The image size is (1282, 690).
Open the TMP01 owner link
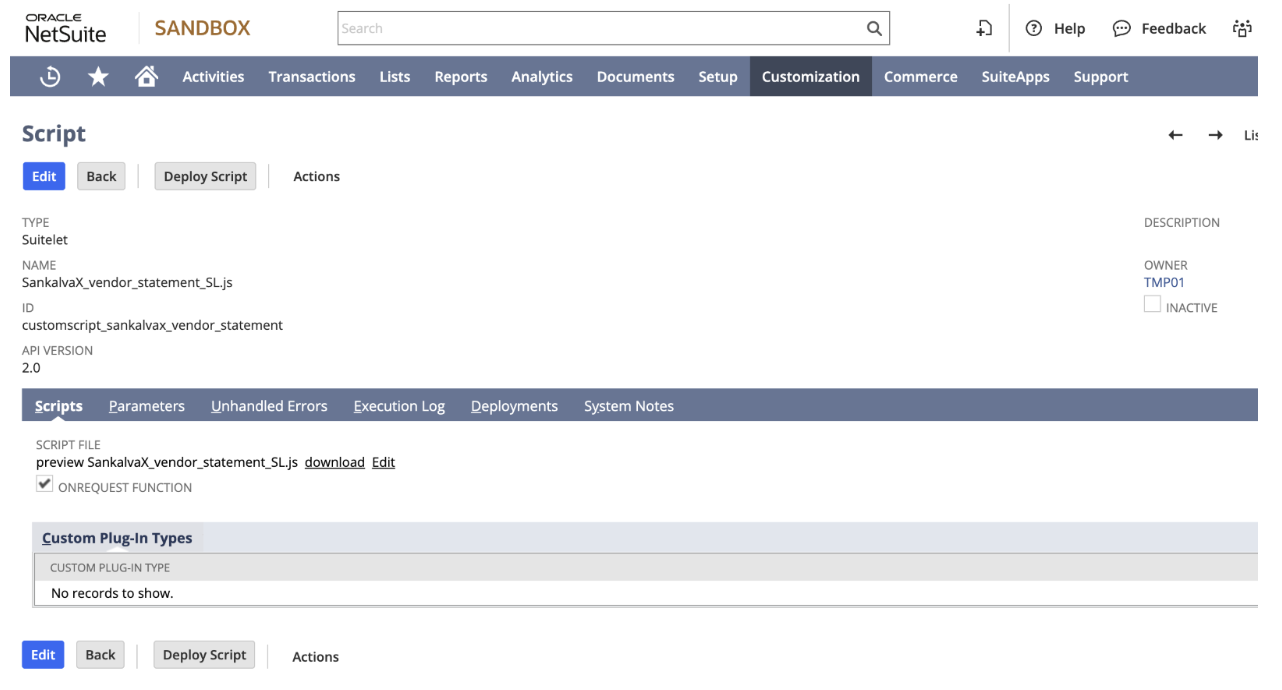click(1164, 282)
